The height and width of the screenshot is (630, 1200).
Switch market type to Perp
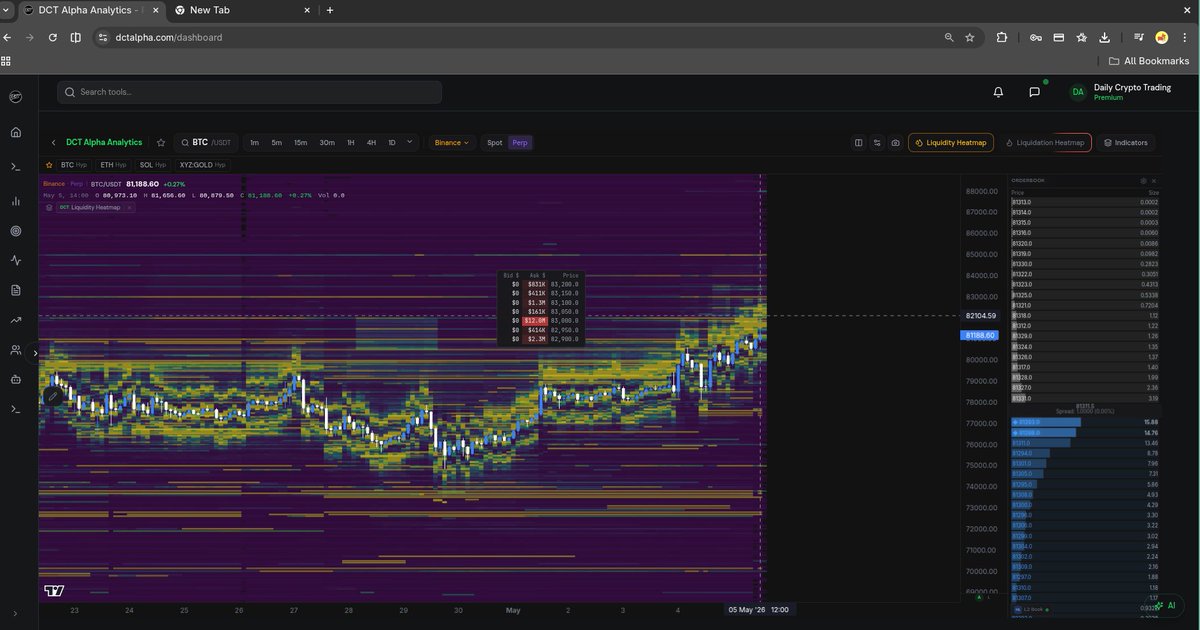click(x=520, y=143)
